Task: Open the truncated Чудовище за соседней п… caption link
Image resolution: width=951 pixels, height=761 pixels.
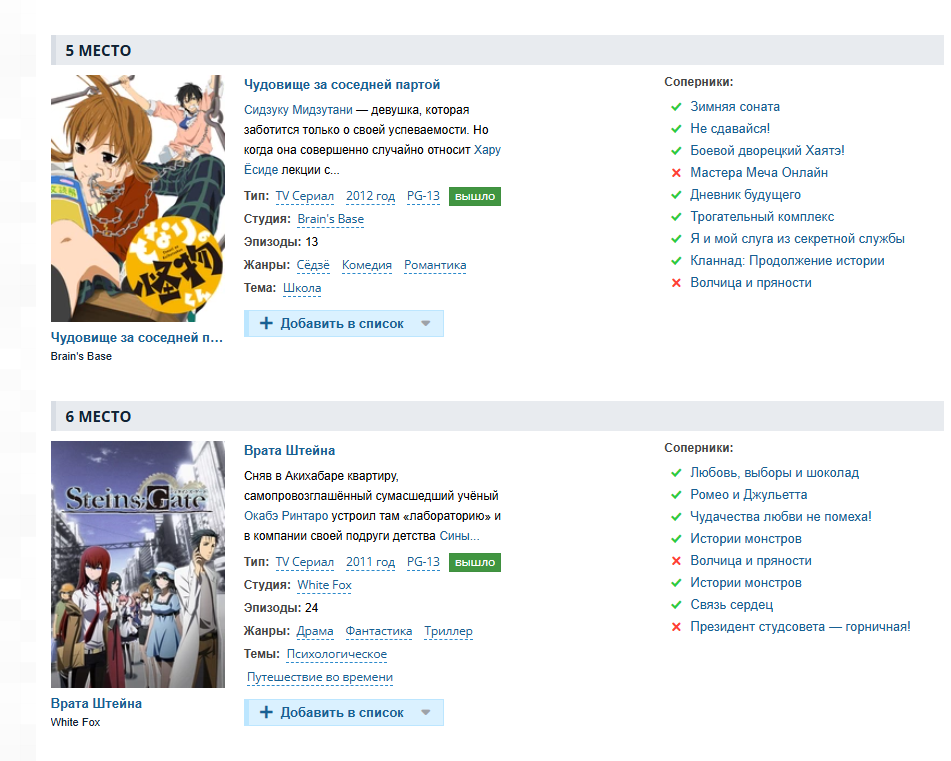Action: click(137, 338)
